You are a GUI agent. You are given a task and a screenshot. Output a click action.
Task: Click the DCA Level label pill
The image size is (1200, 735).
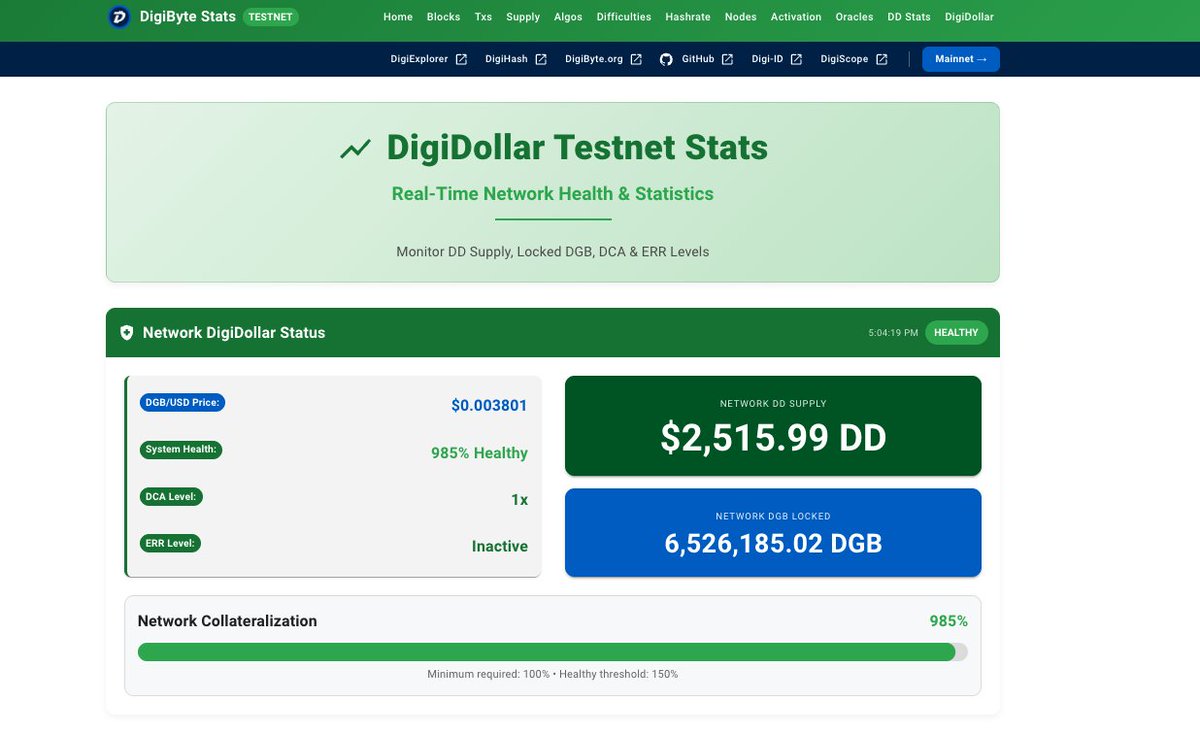pos(171,497)
